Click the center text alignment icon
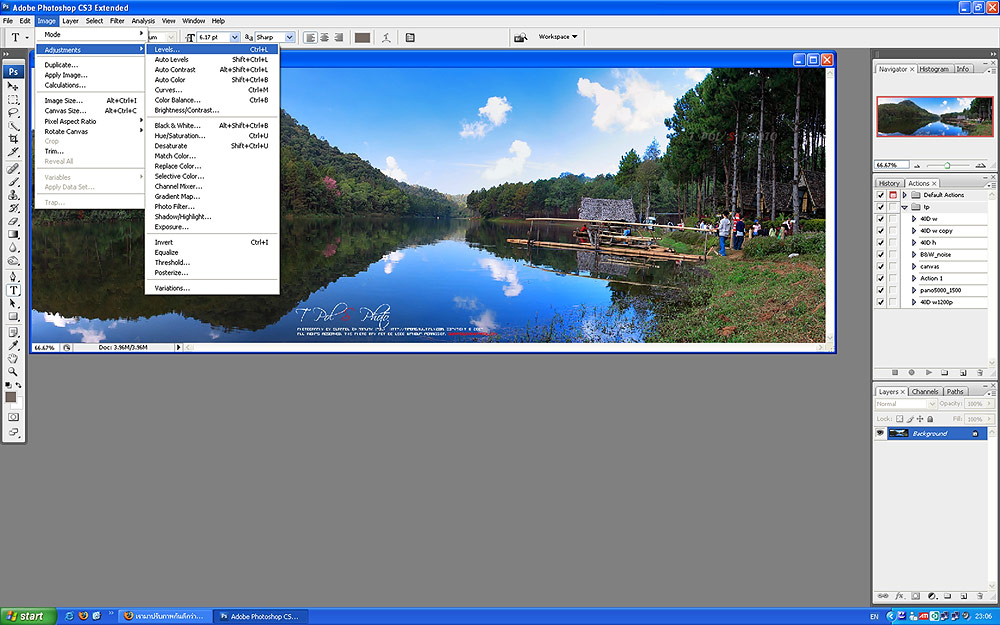1000x625 pixels. [324, 37]
